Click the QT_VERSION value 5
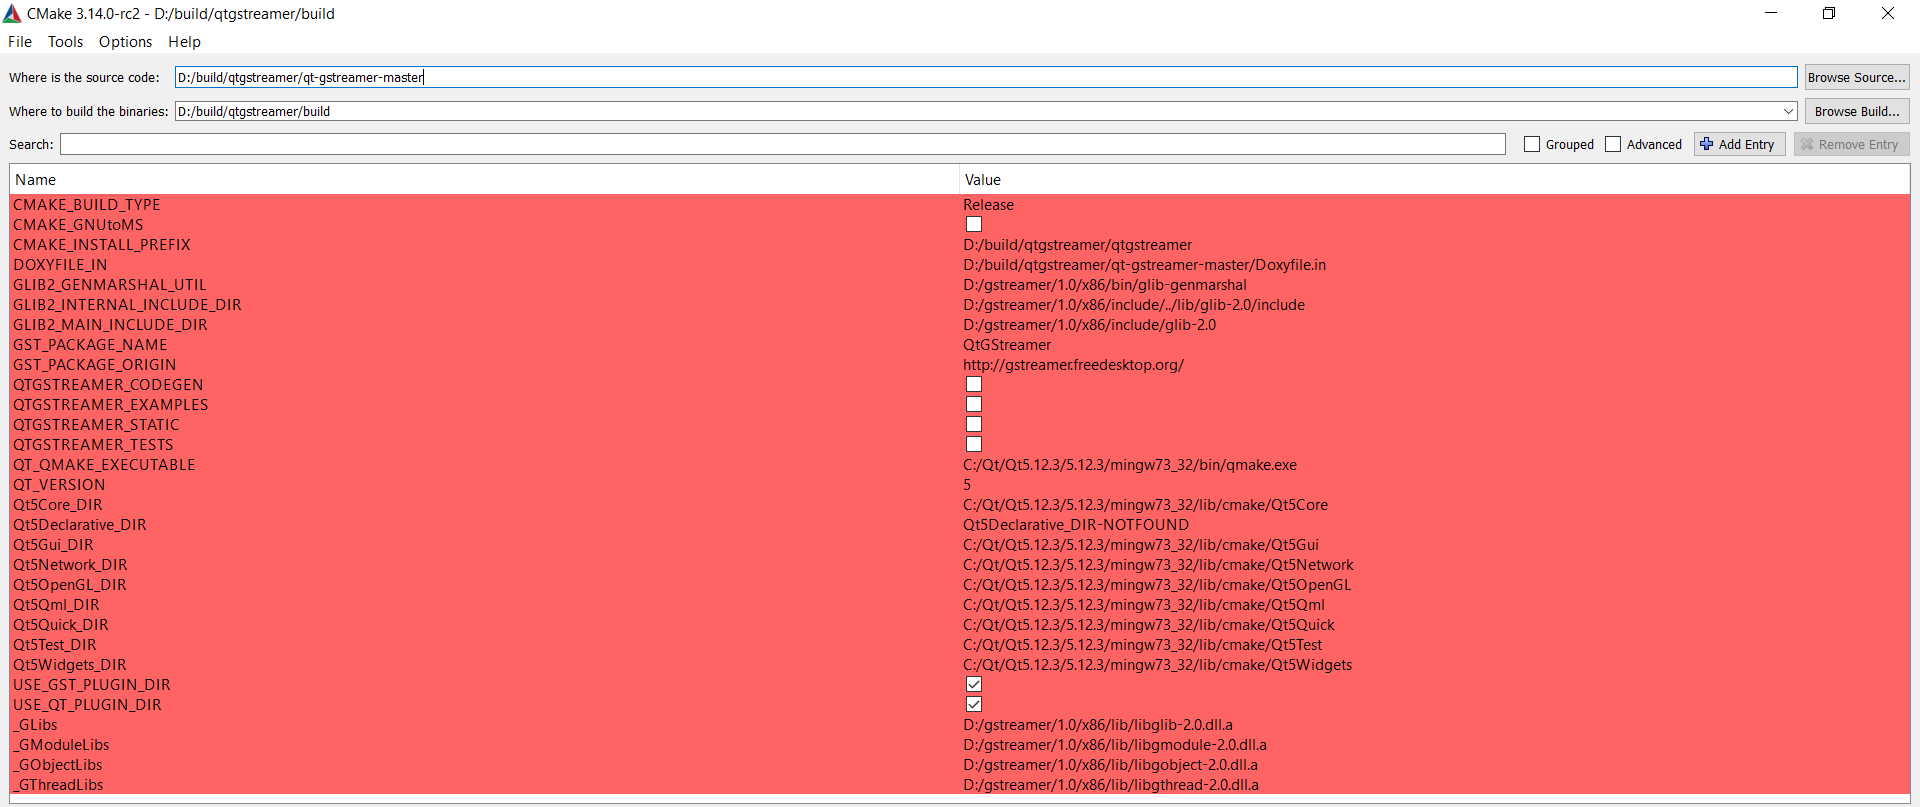Image resolution: width=1920 pixels, height=807 pixels. click(967, 484)
